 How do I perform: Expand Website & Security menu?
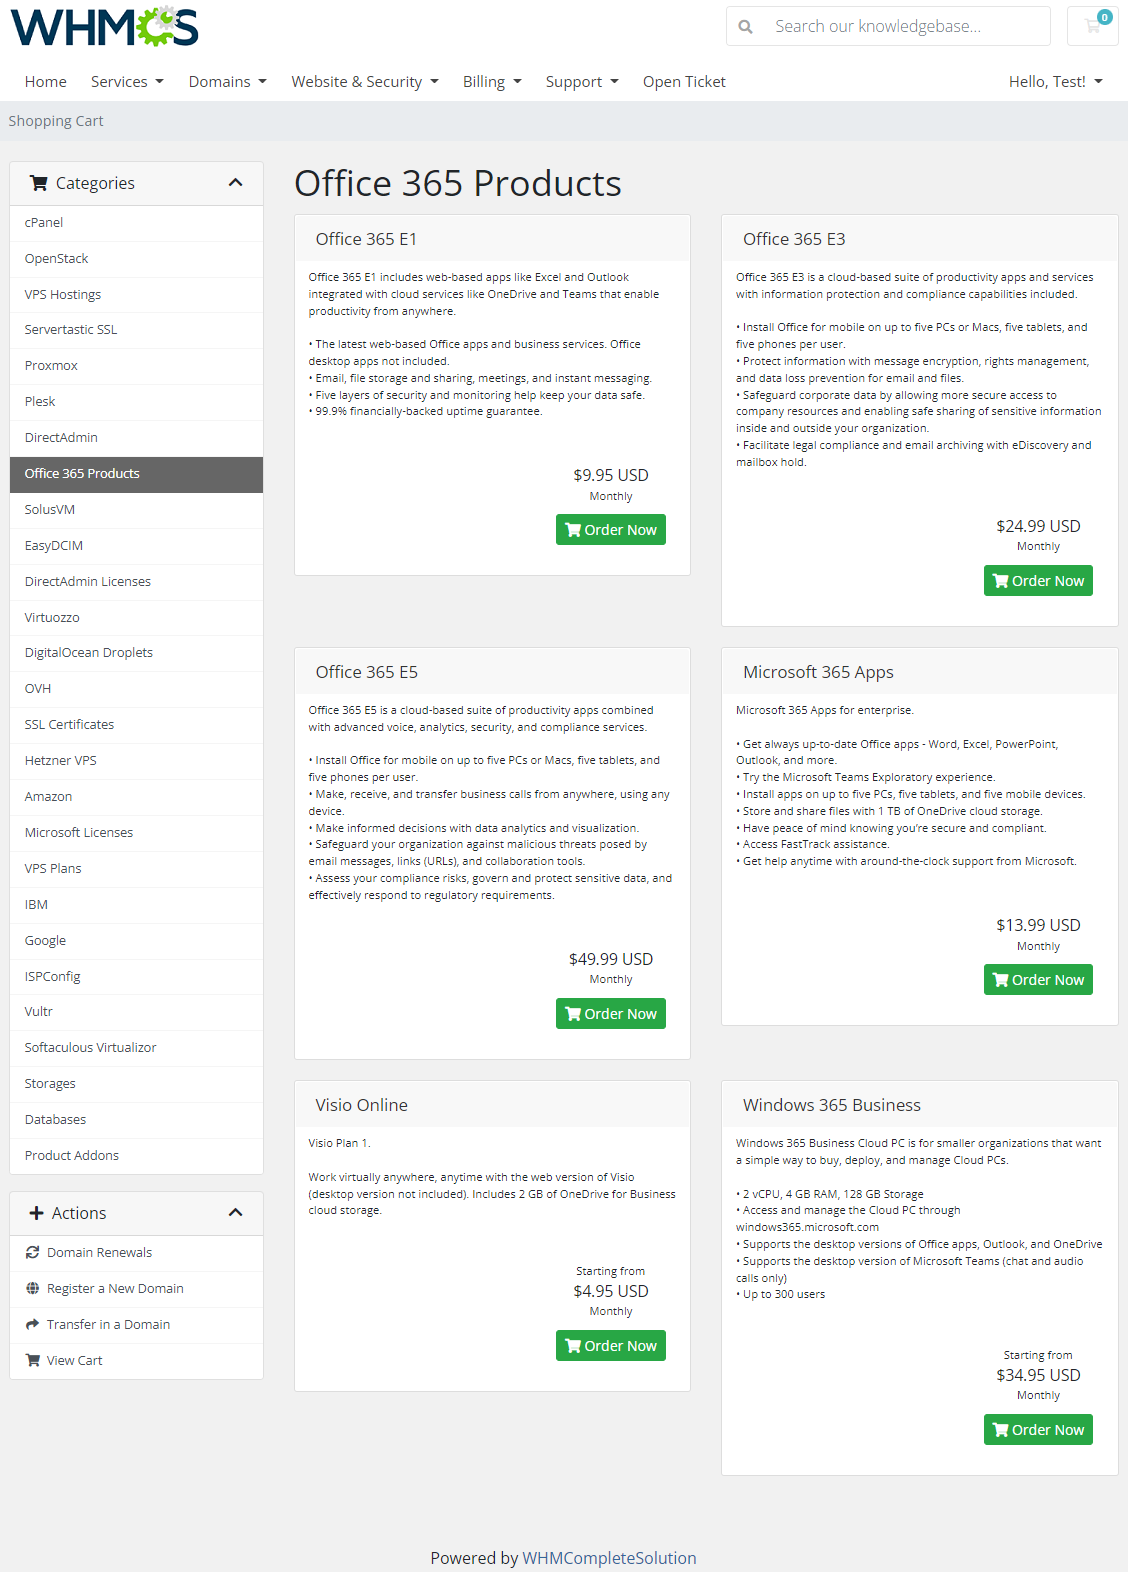click(x=365, y=82)
